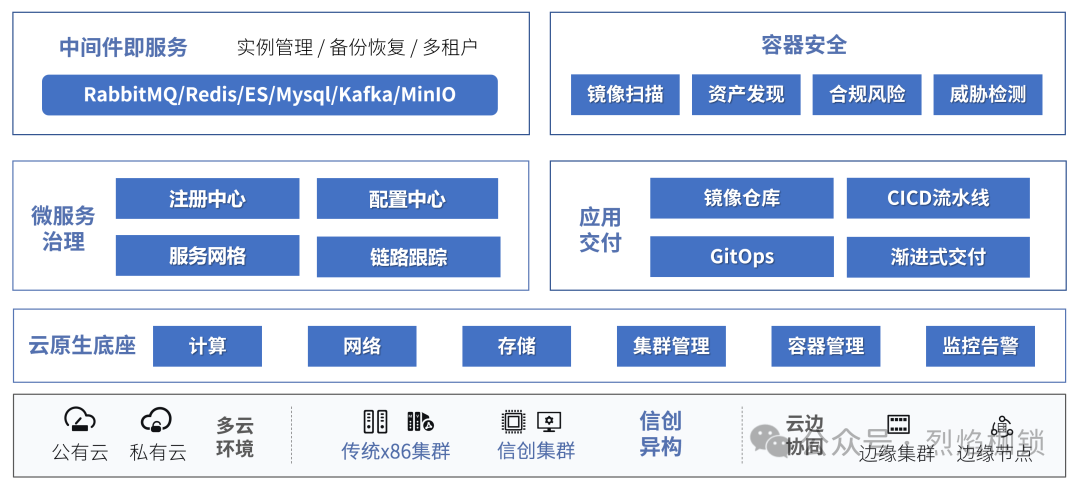The image size is (1080, 486).
Task: Select the 合规风险 box
Action: coord(867,94)
